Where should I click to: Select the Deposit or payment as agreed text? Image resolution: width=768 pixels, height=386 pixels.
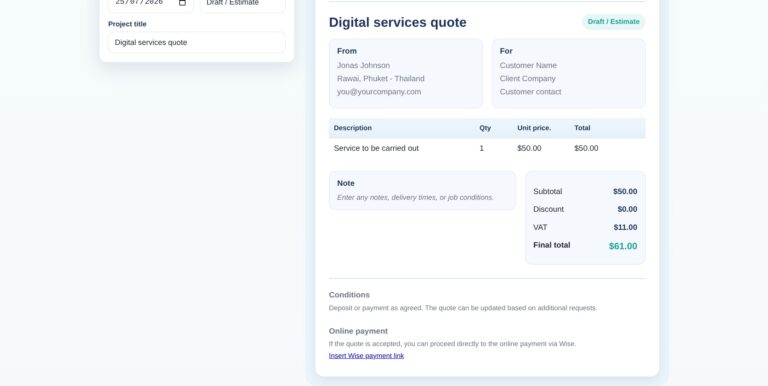click(x=463, y=308)
